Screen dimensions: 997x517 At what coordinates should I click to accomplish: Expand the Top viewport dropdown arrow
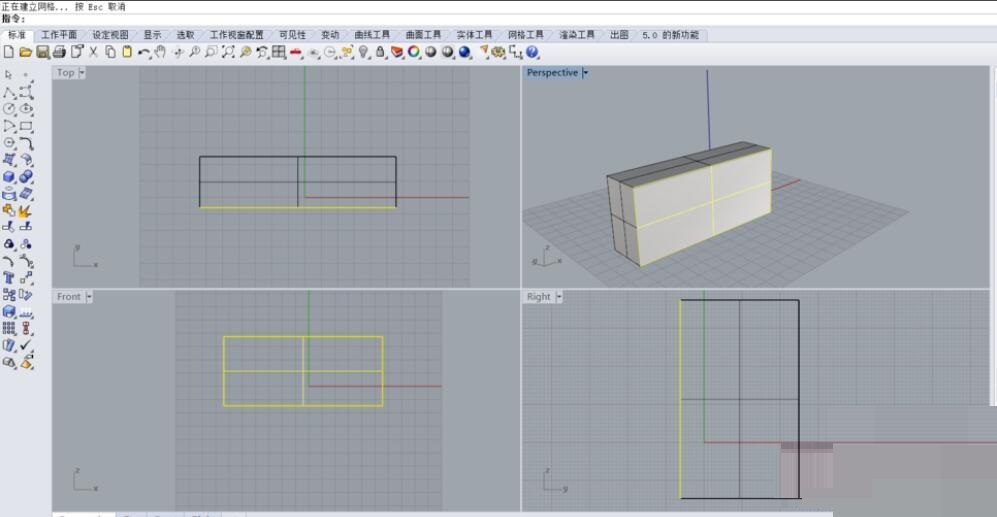tap(82, 73)
